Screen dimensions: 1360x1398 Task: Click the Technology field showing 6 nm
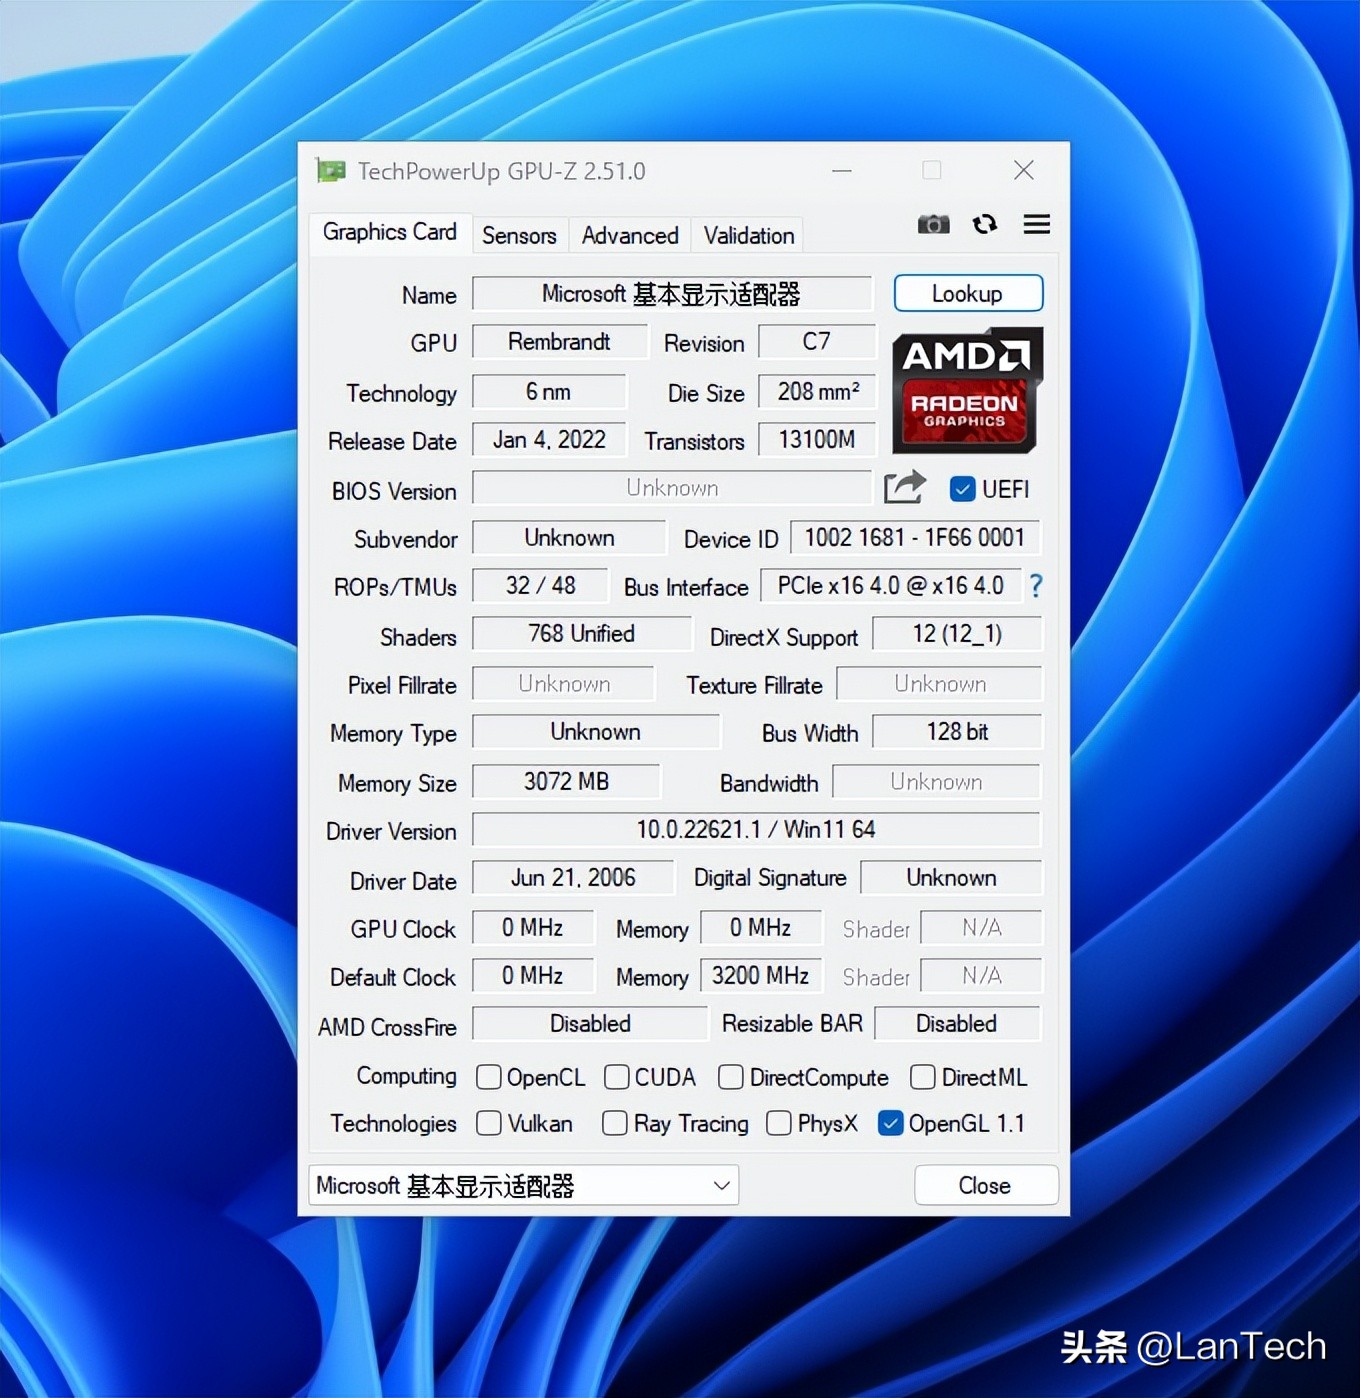549,391
